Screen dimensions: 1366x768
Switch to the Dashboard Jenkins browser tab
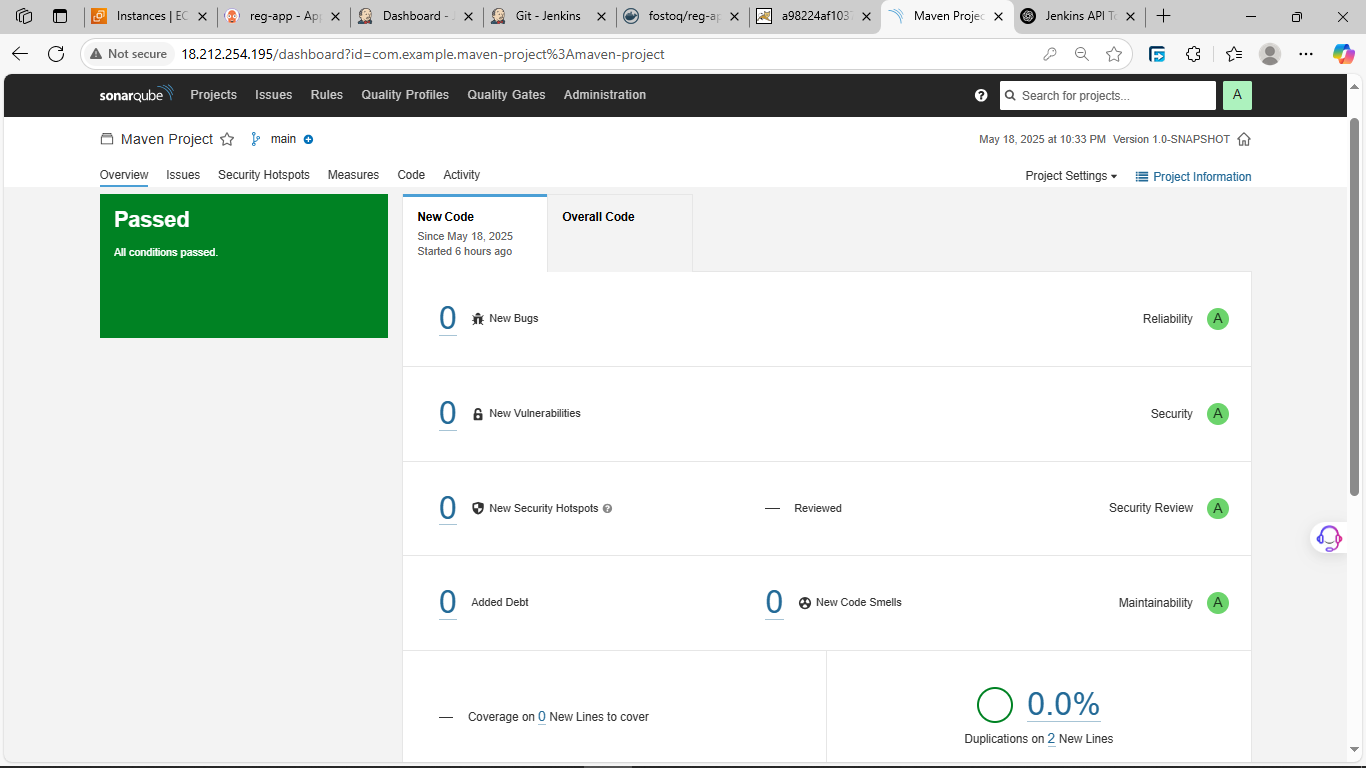(417, 16)
